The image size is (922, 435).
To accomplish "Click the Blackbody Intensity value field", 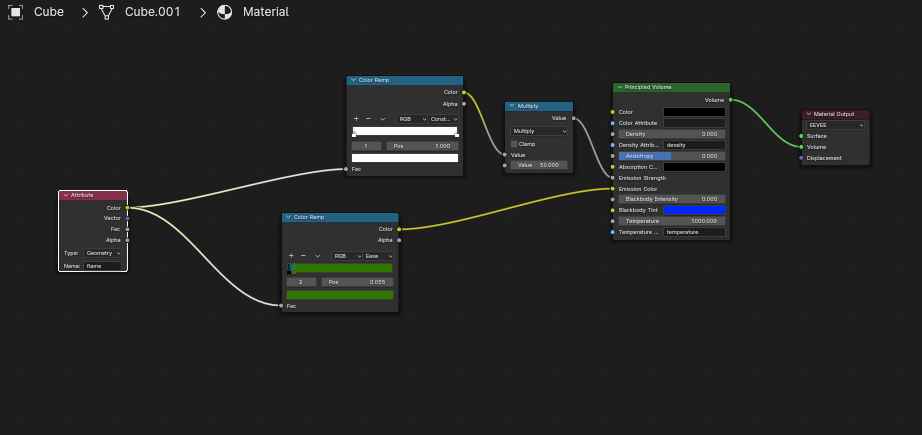I will (672, 199).
